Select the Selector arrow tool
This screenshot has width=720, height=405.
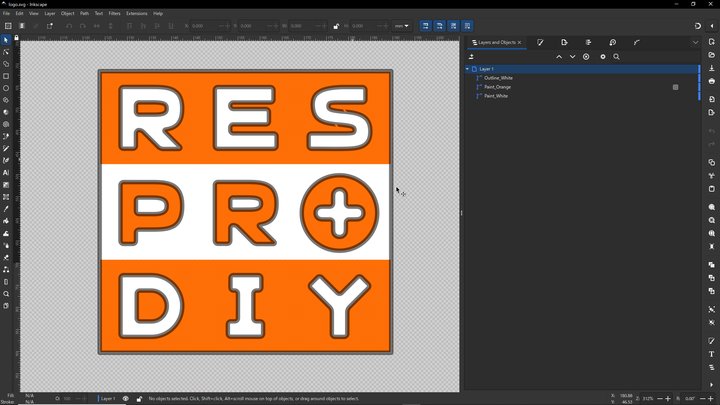(x=6, y=40)
